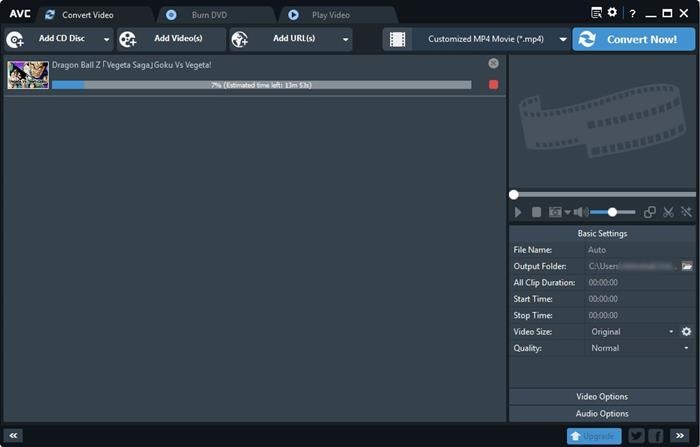Remove the Dragon Ball Z item with X icon

[493, 63]
